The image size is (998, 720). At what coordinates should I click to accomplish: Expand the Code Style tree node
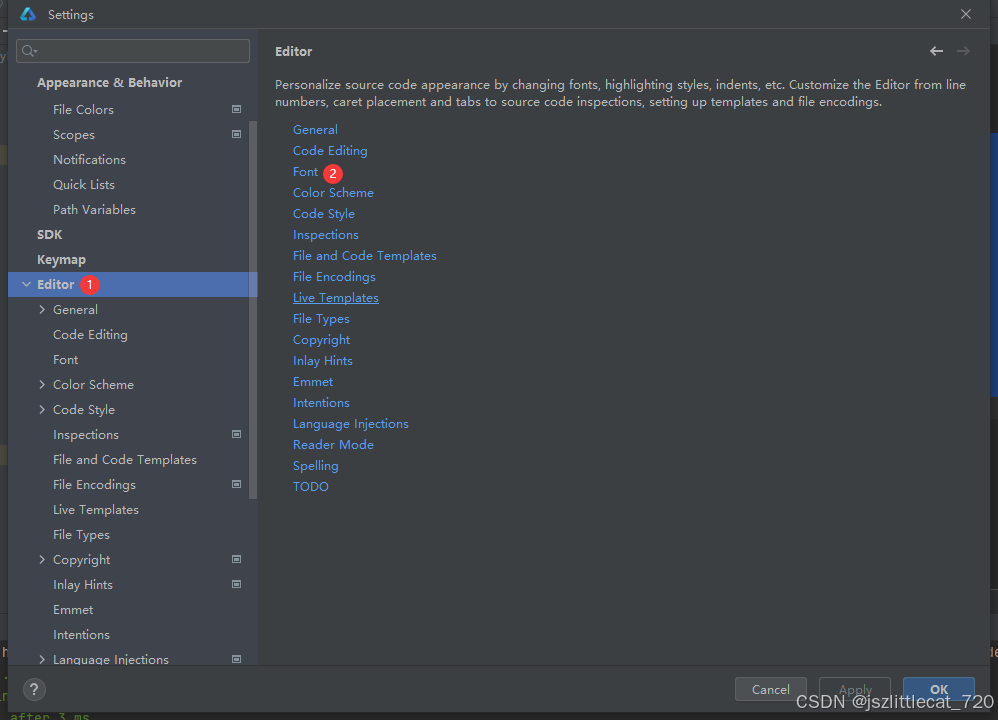click(42, 410)
